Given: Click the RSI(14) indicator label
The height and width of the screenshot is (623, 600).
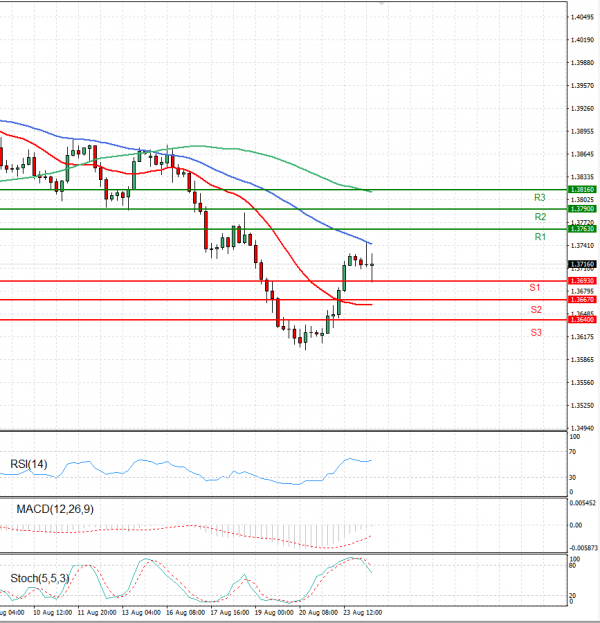Looking at the screenshot, I should [29, 464].
